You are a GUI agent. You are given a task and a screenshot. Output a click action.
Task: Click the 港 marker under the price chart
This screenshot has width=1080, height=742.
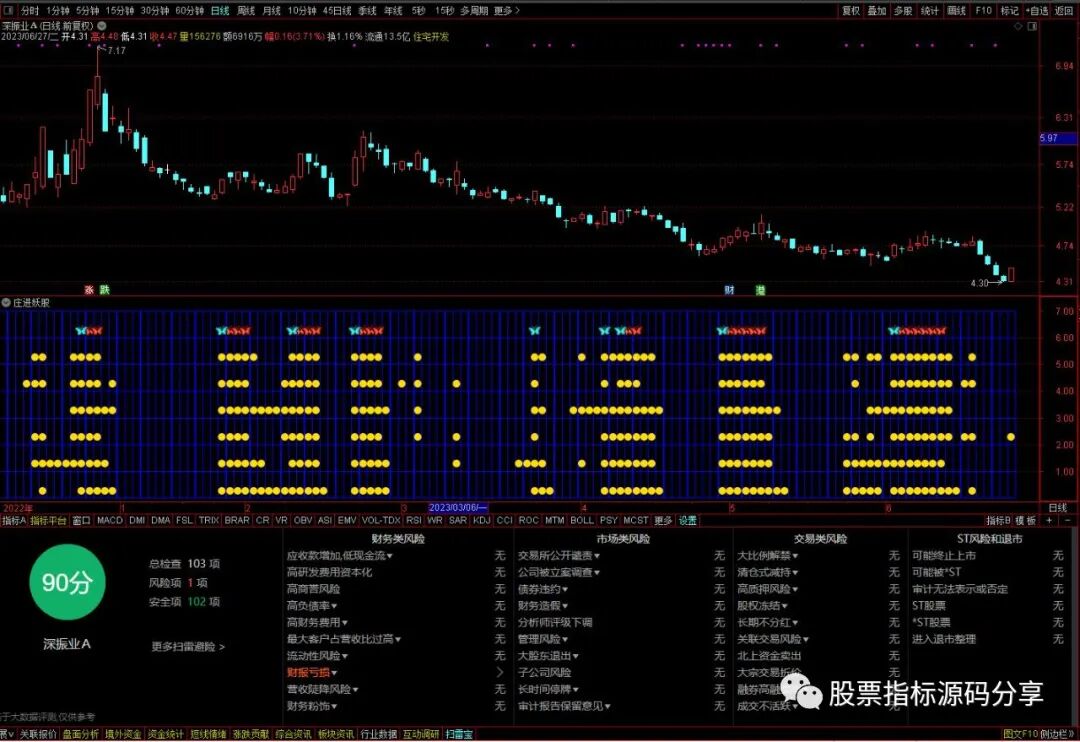click(760, 290)
